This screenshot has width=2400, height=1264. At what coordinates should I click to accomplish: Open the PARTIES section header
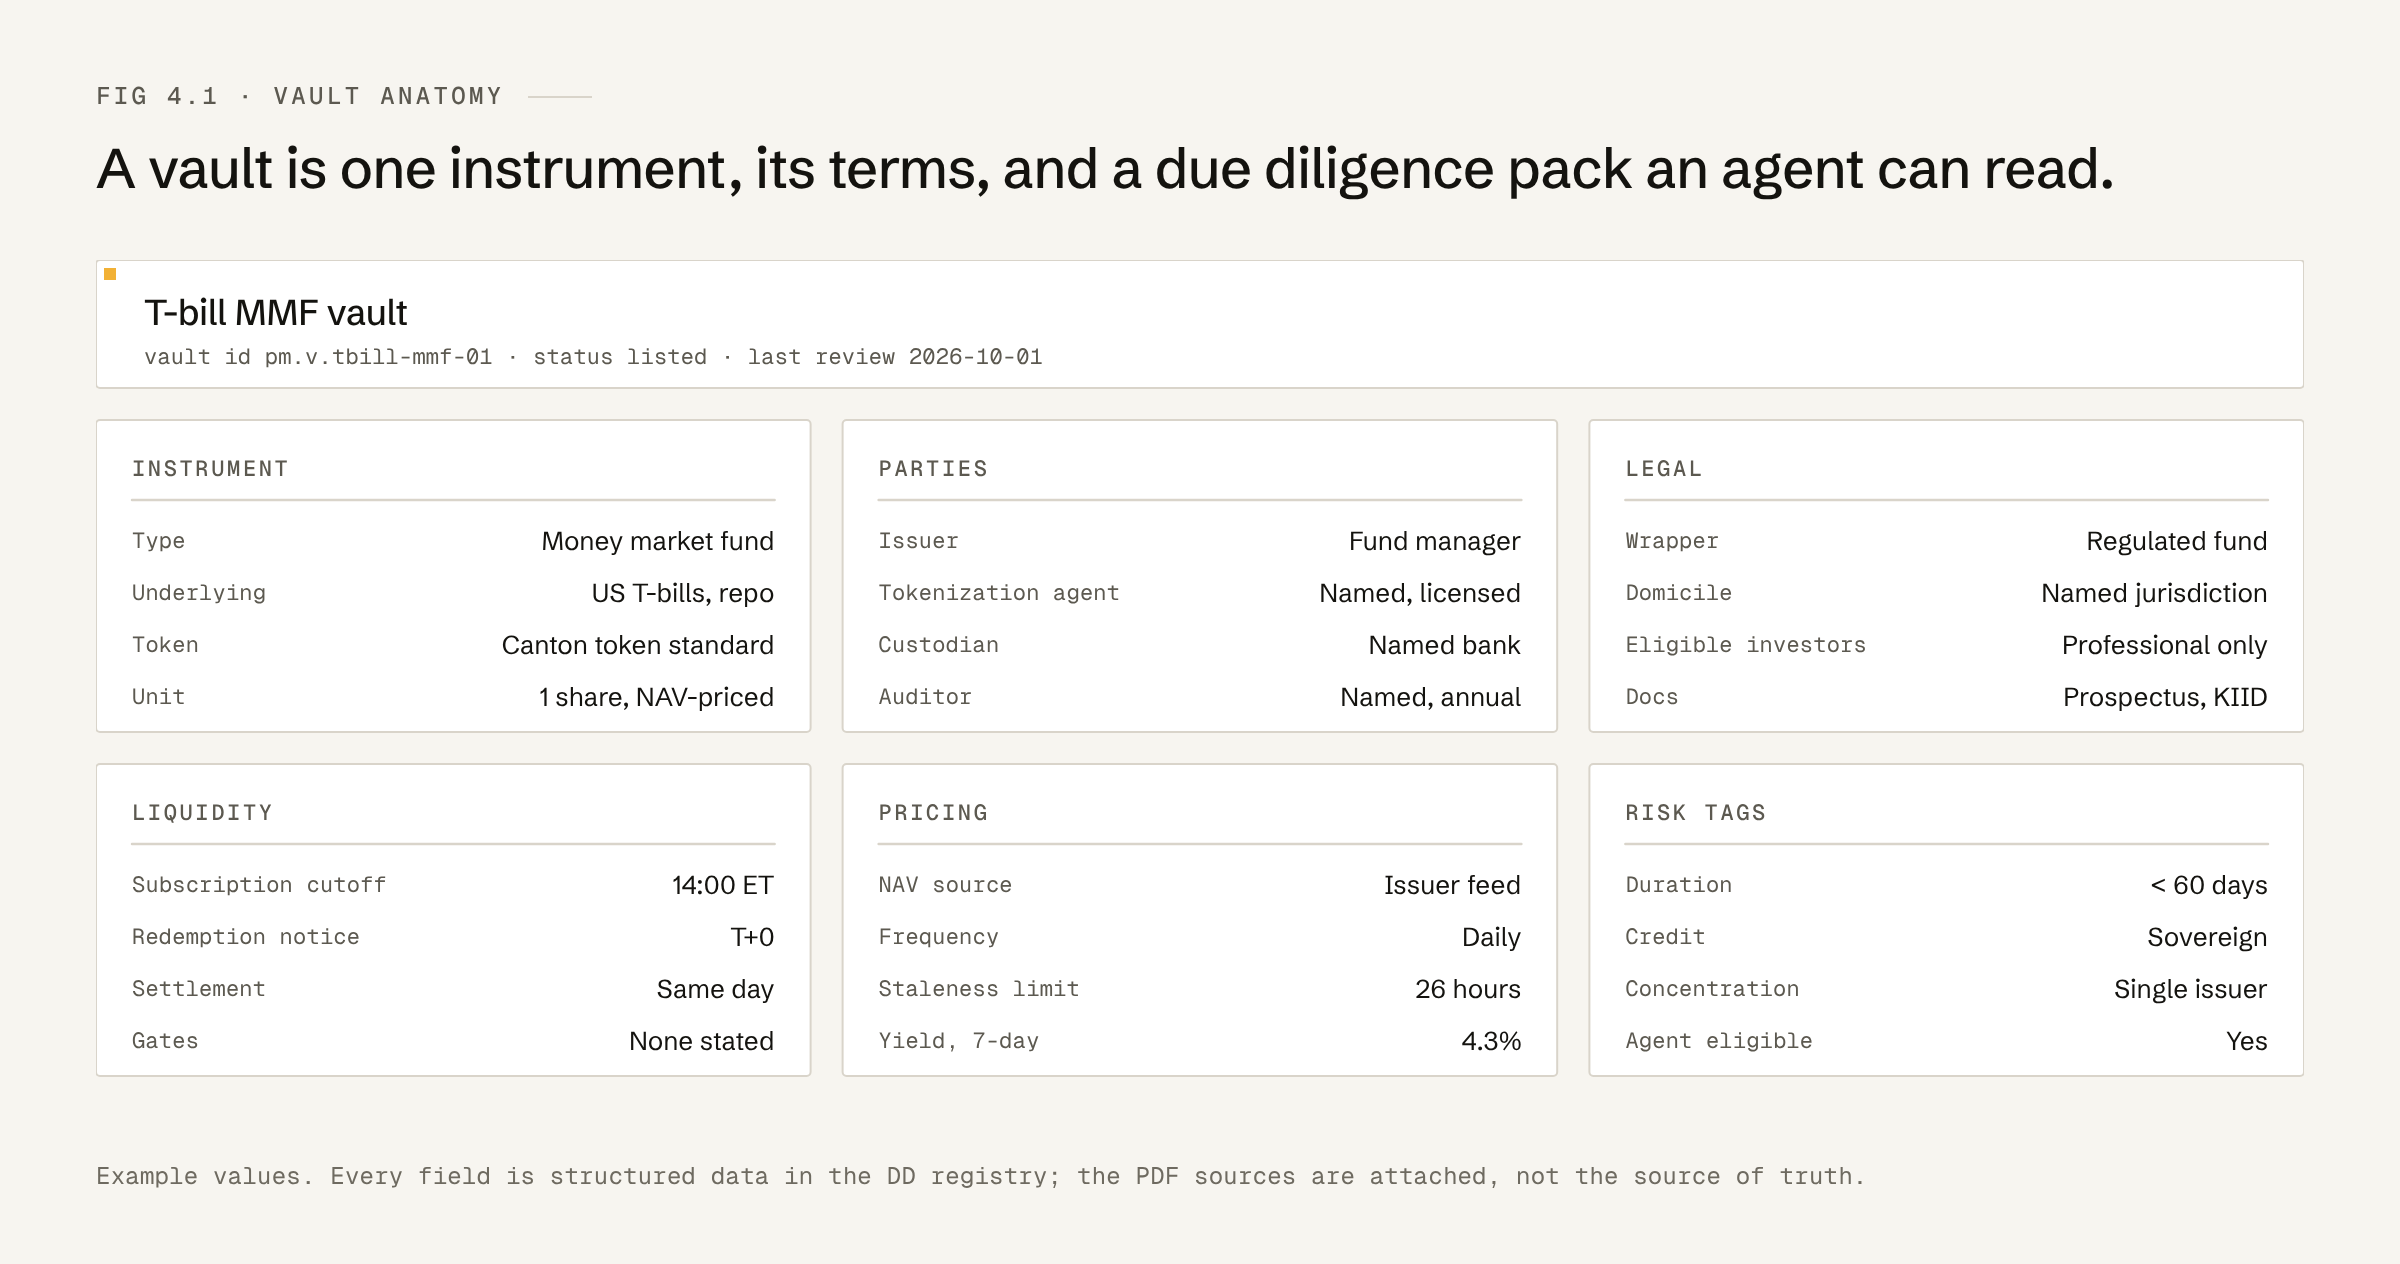[x=933, y=469]
